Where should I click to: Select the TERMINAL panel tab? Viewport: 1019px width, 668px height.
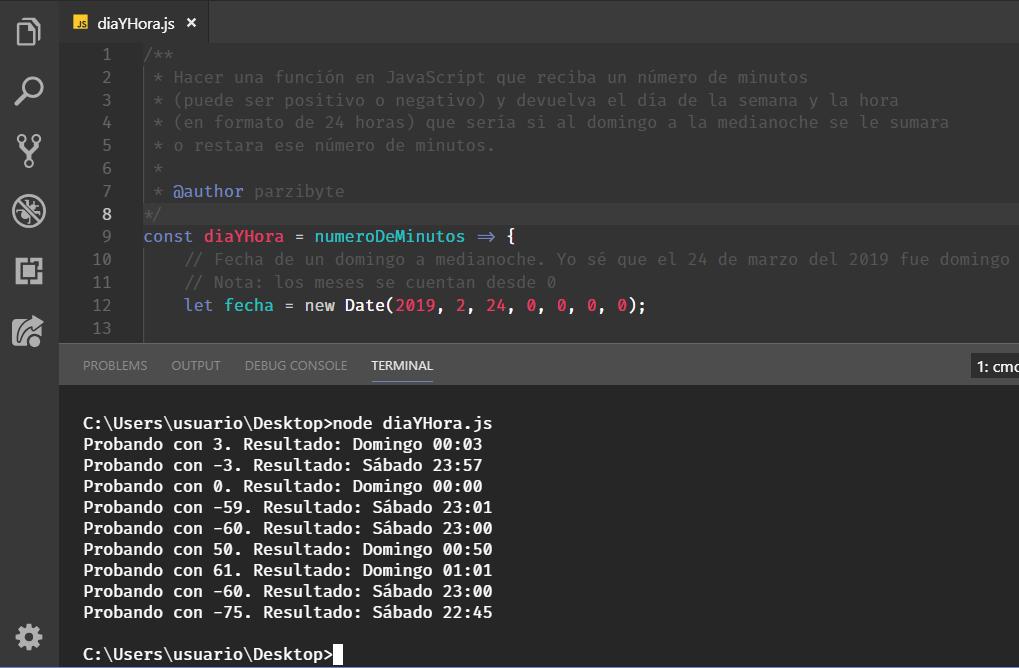pyautogui.click(x=402, y=366)
